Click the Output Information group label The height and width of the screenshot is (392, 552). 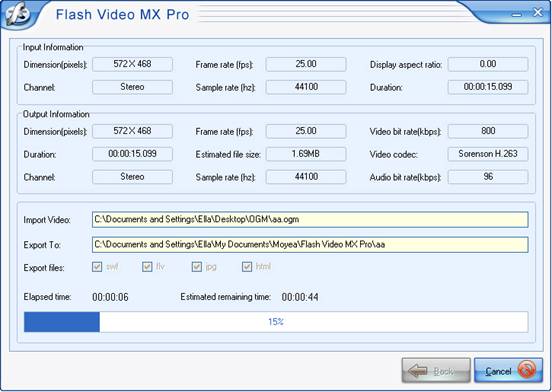click(x=56, y=114)
